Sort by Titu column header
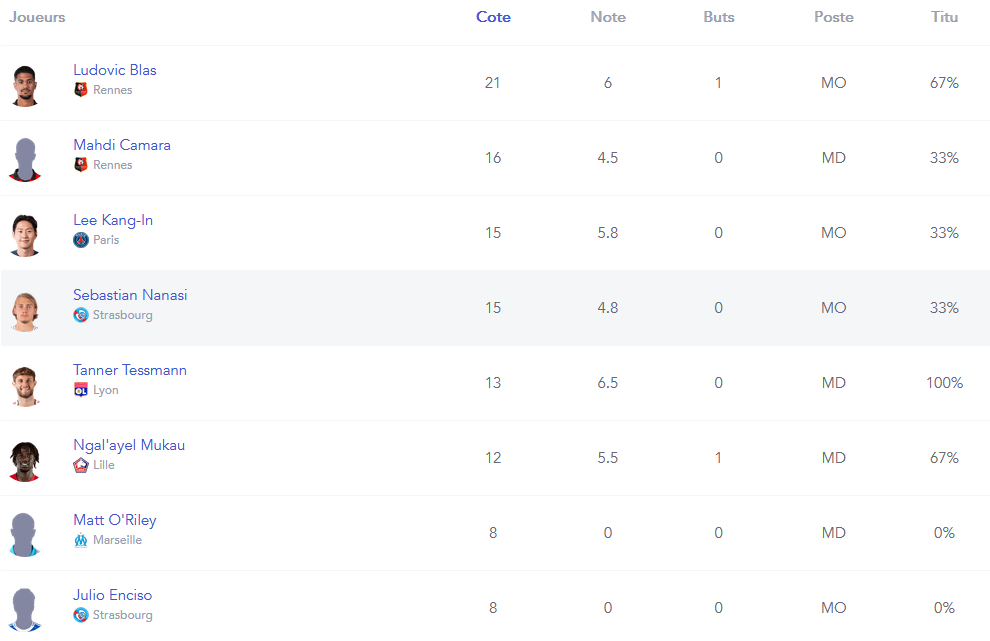This screenshot has height=641, width=990. coord(944,17)
